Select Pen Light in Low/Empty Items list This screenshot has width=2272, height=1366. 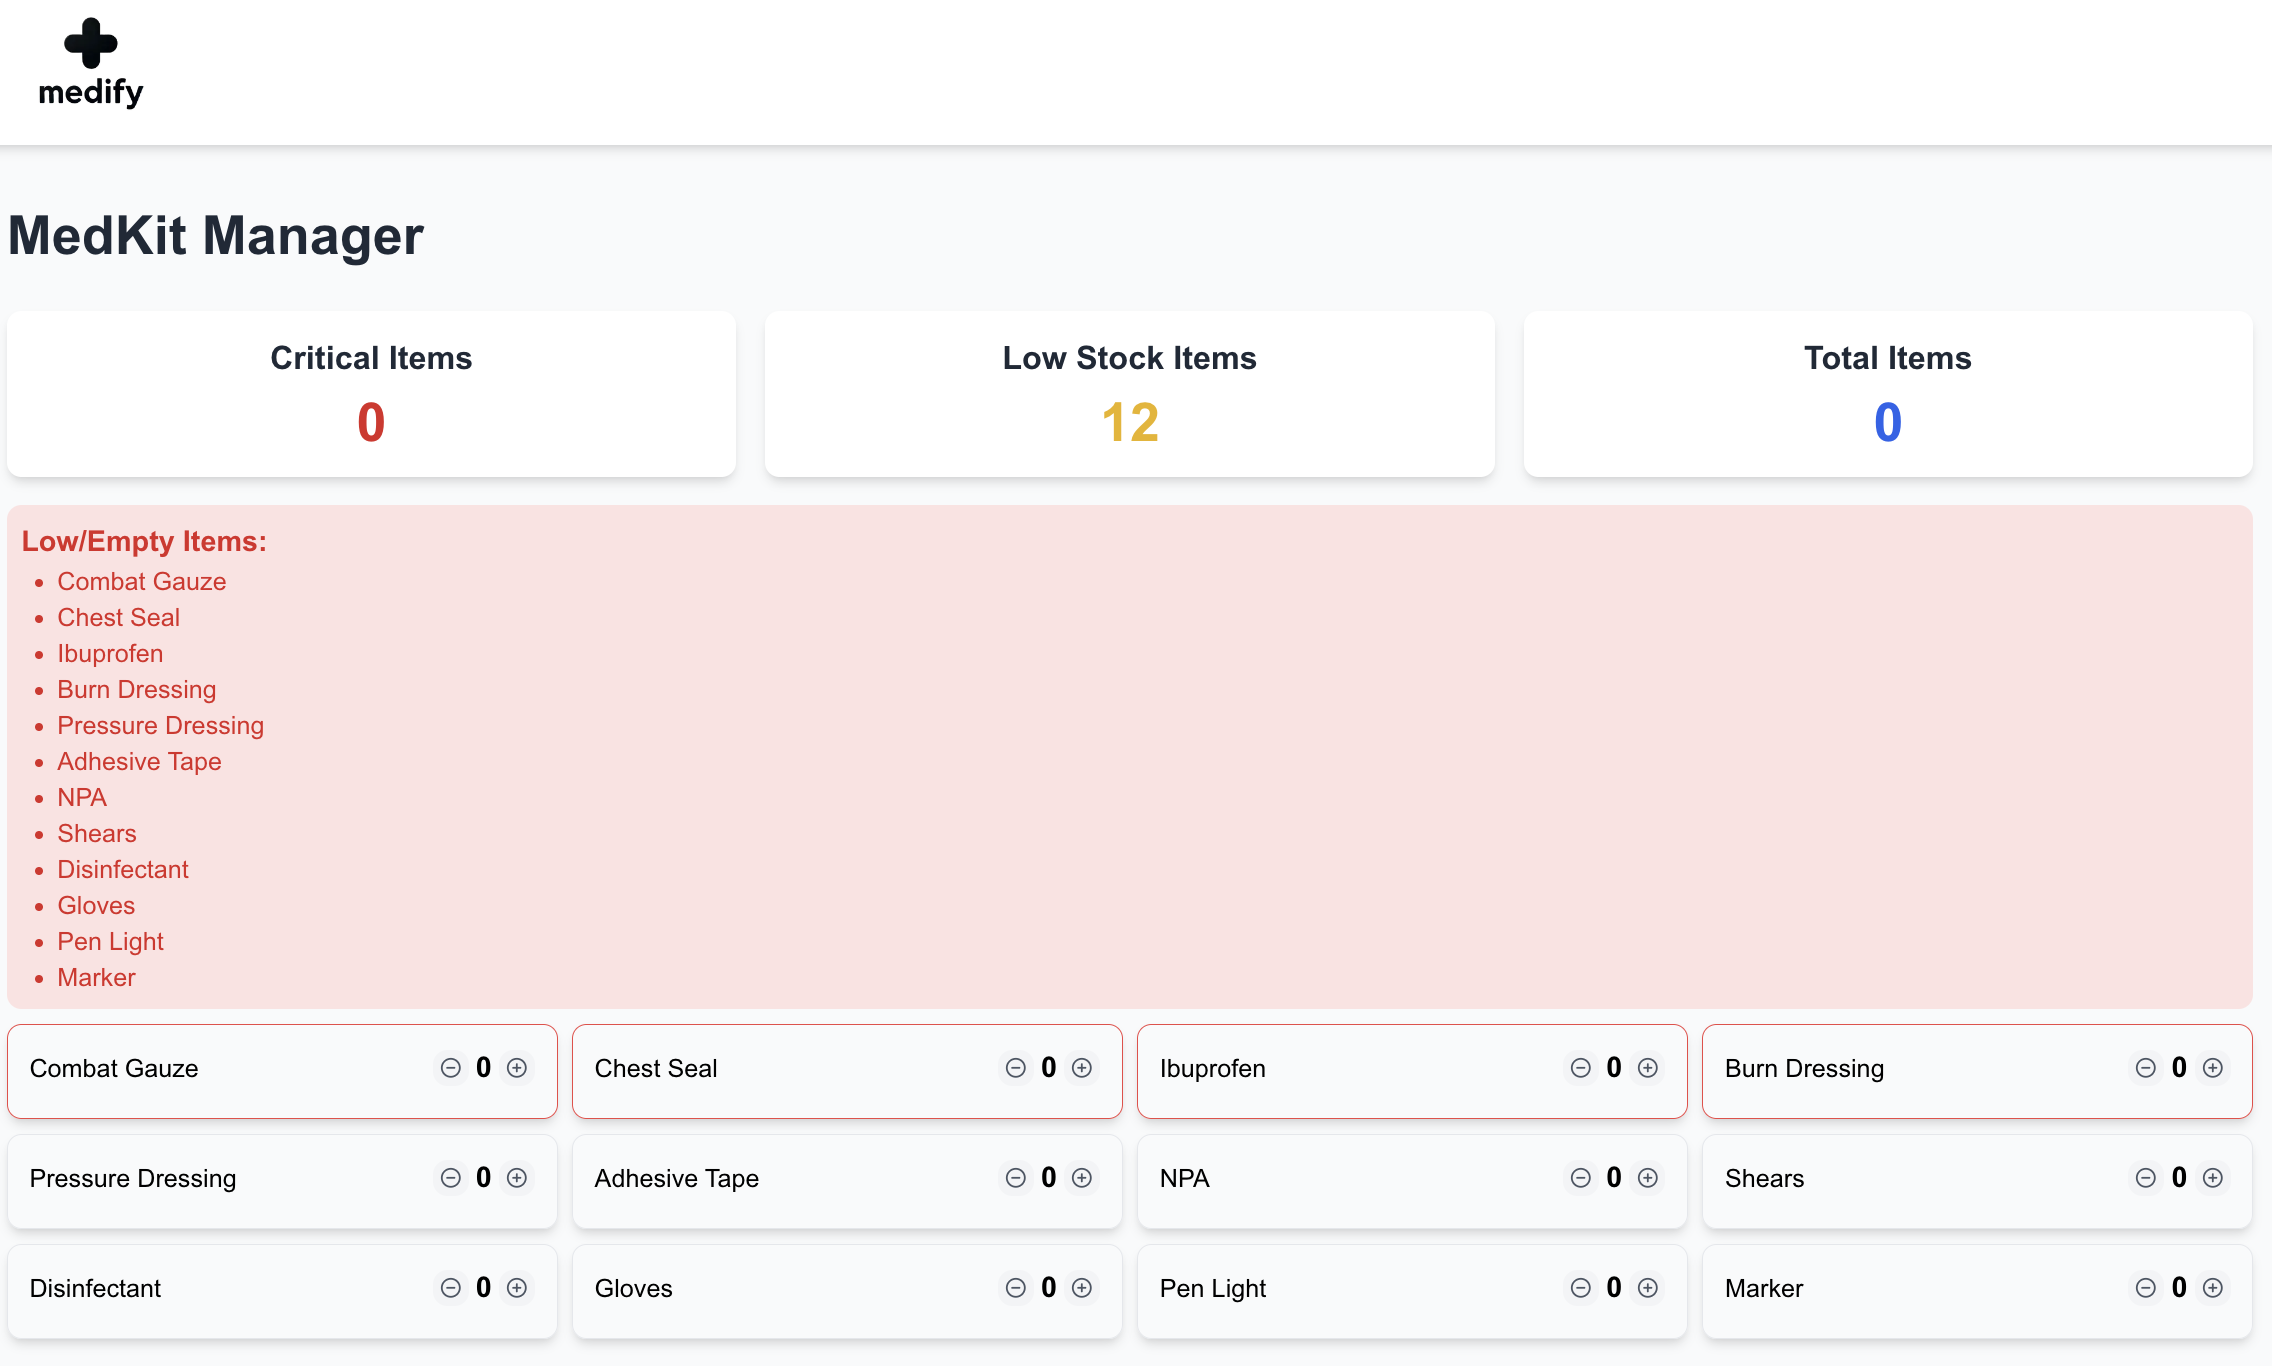pos(110,942)
